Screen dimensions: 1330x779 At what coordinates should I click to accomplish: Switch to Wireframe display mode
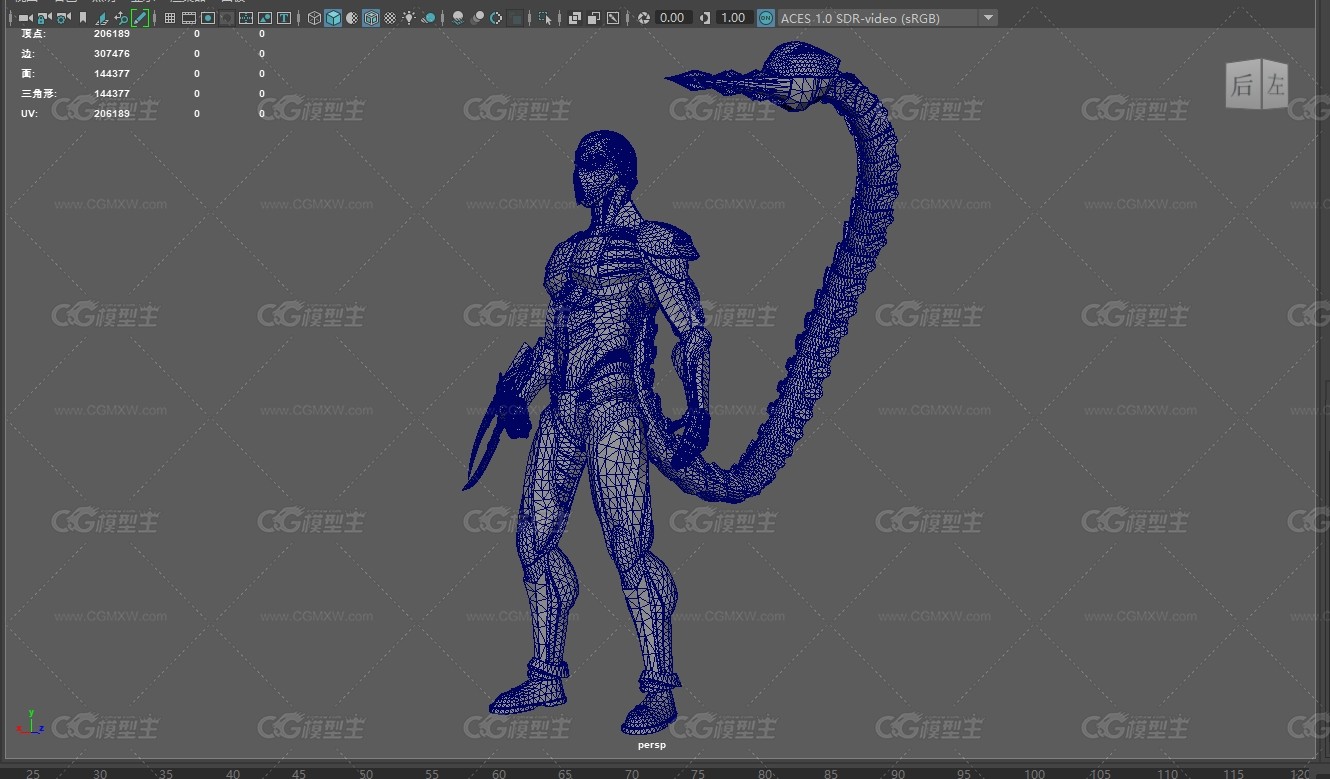314,18
